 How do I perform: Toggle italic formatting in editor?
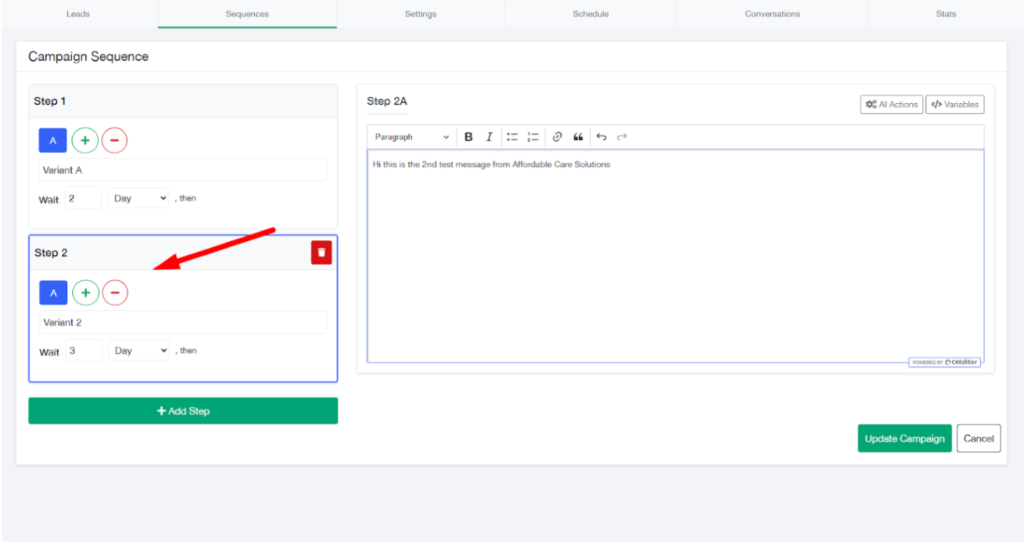tap(489, 137)
